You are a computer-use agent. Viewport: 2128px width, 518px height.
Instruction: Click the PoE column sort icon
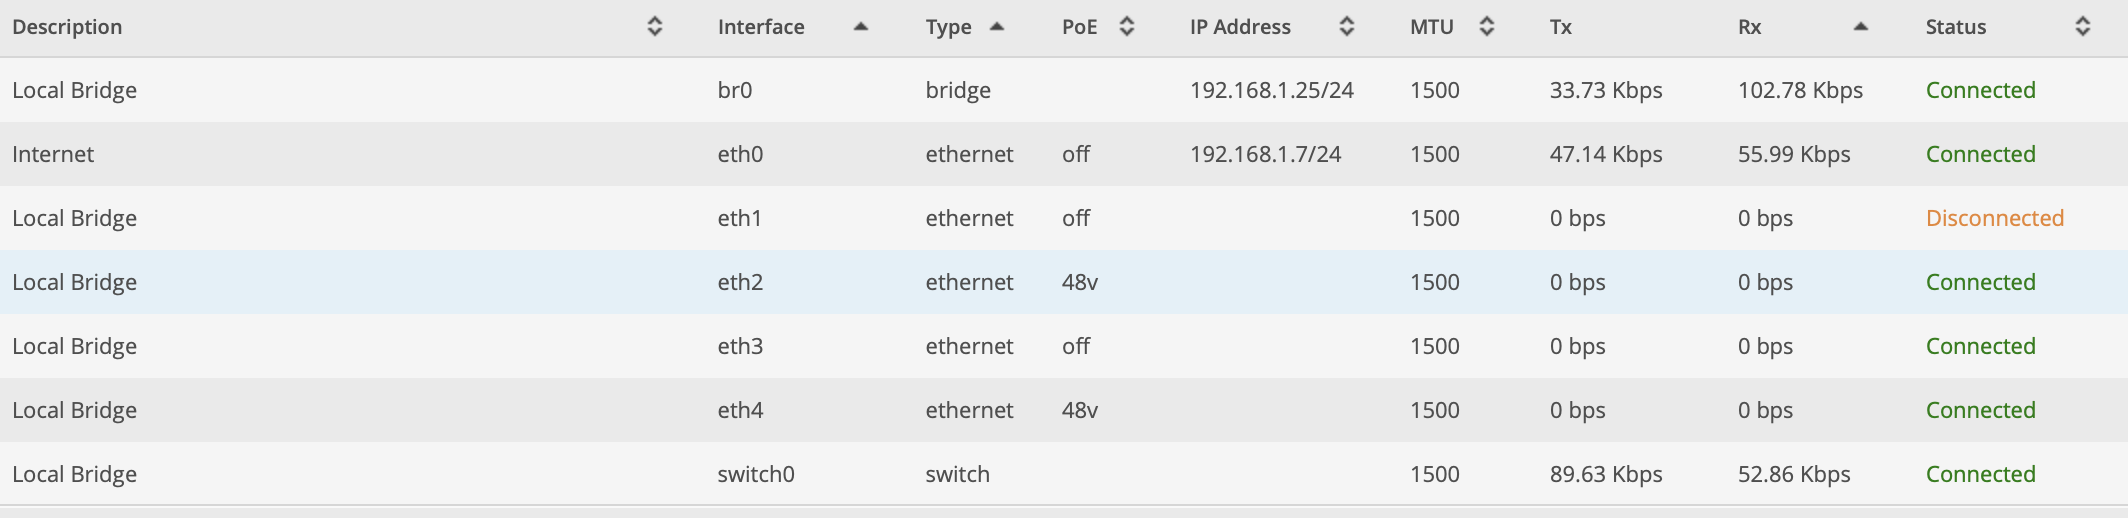click(x=1127, y=27)
